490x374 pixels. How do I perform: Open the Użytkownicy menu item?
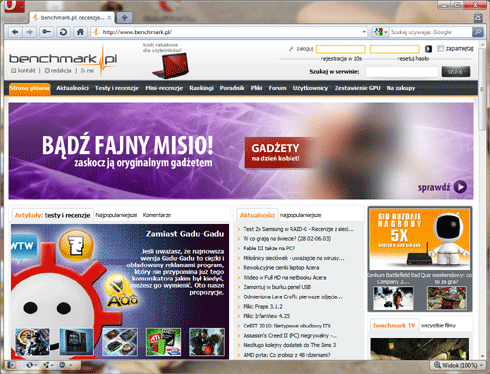pos(310,88)
